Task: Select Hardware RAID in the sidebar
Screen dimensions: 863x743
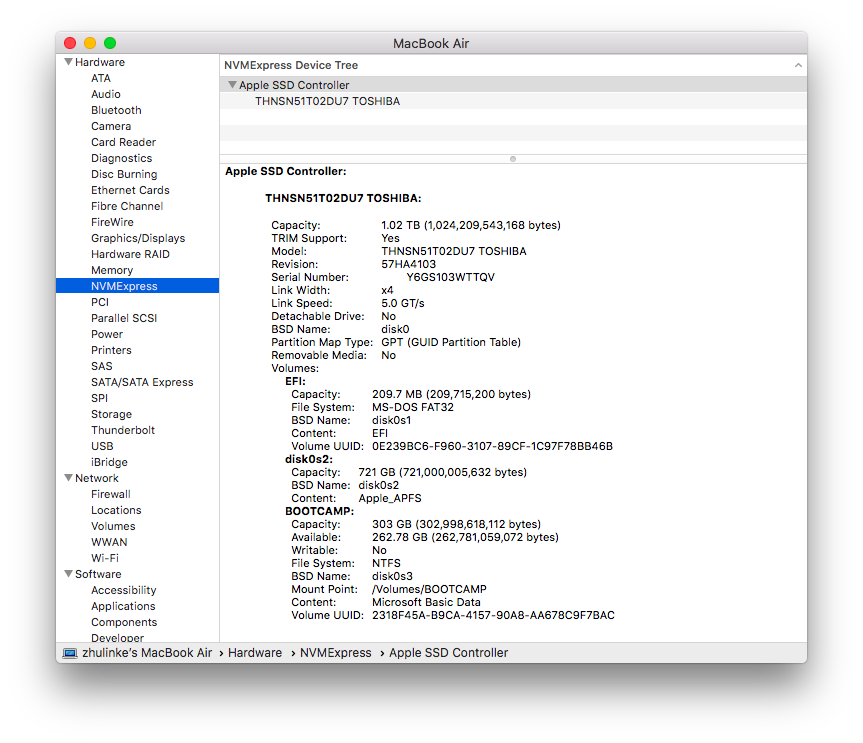Action: pyautogui.click(x=130, y=254)
